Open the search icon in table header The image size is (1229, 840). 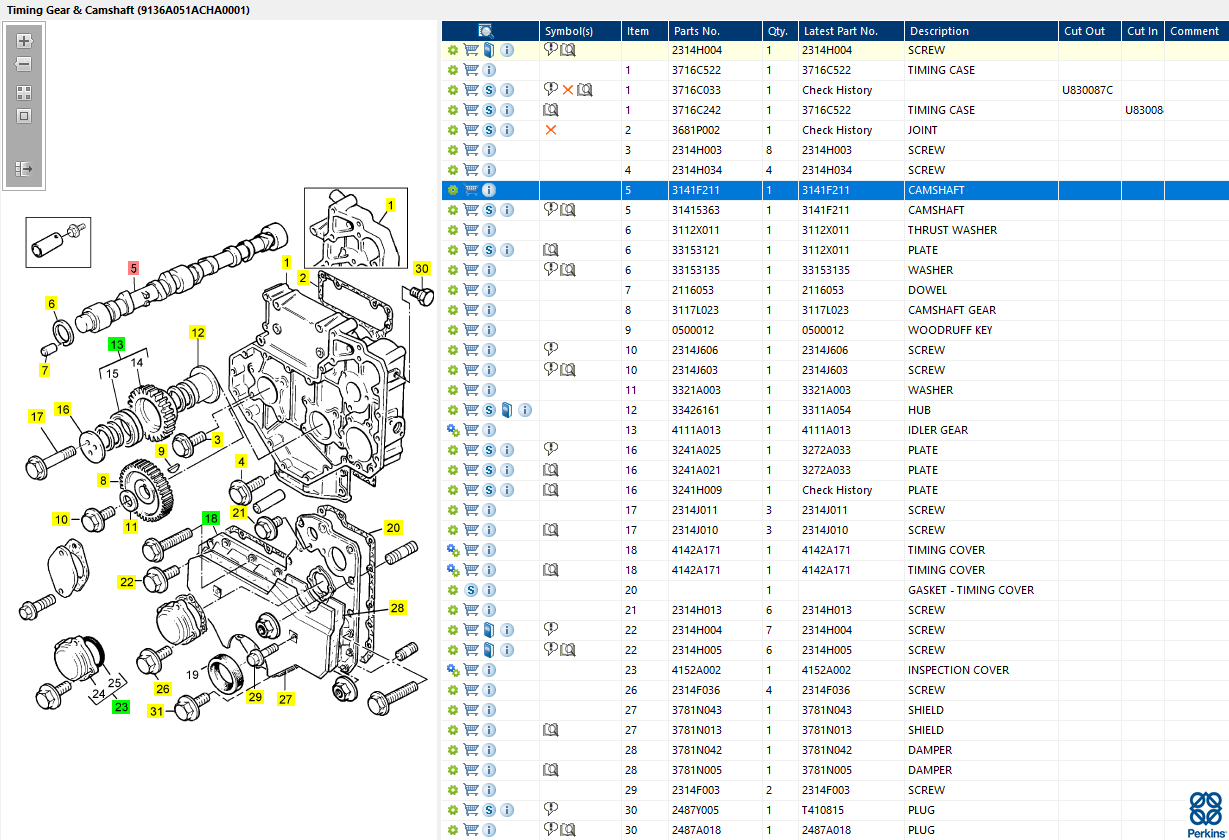click(x=486, y=31)
